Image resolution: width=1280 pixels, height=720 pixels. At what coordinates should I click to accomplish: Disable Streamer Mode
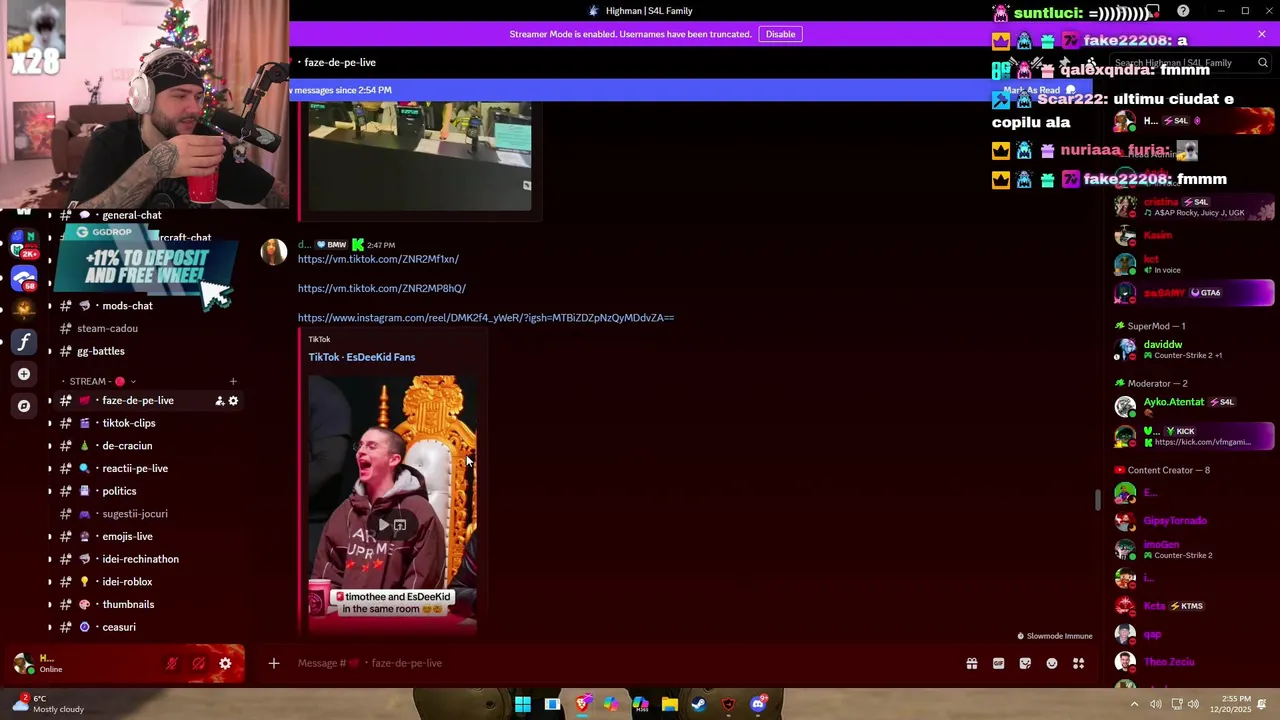[780, 34]
